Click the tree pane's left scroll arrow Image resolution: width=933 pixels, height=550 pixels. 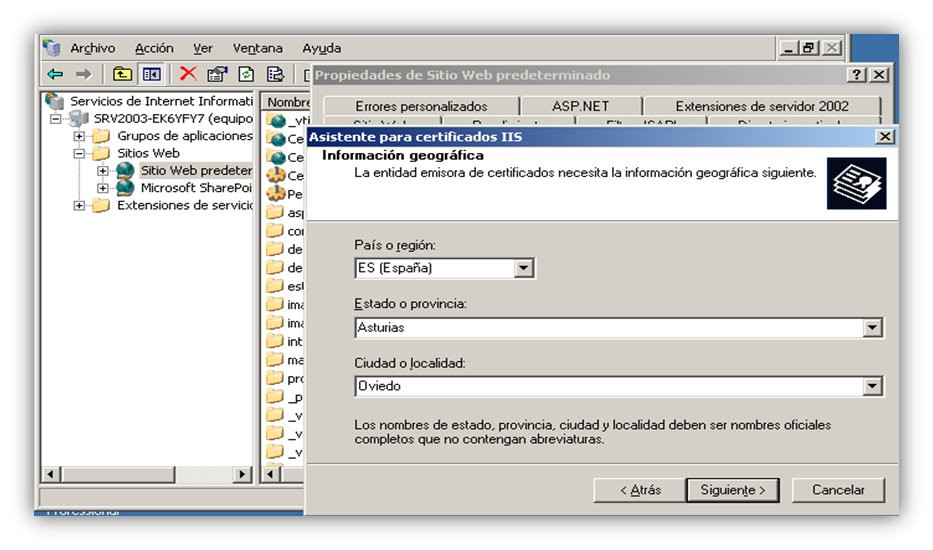point(50,474)
